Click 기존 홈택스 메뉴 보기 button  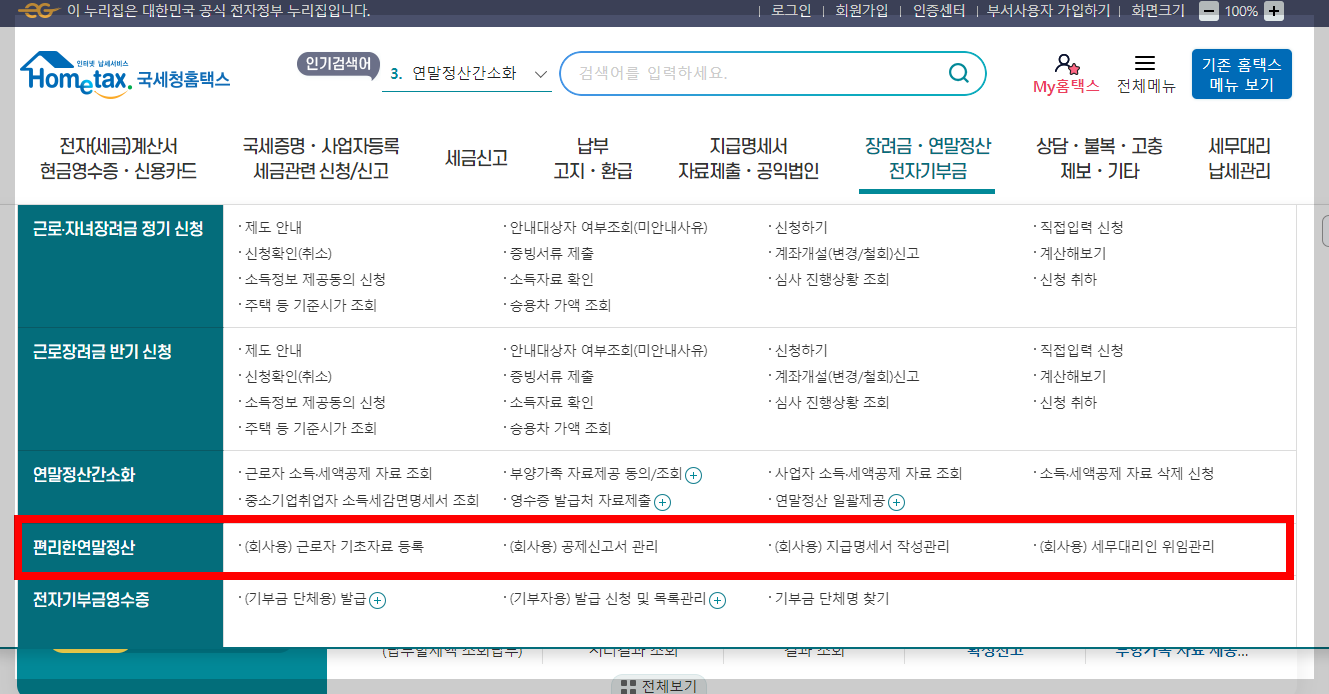[x=1242, y=74]
